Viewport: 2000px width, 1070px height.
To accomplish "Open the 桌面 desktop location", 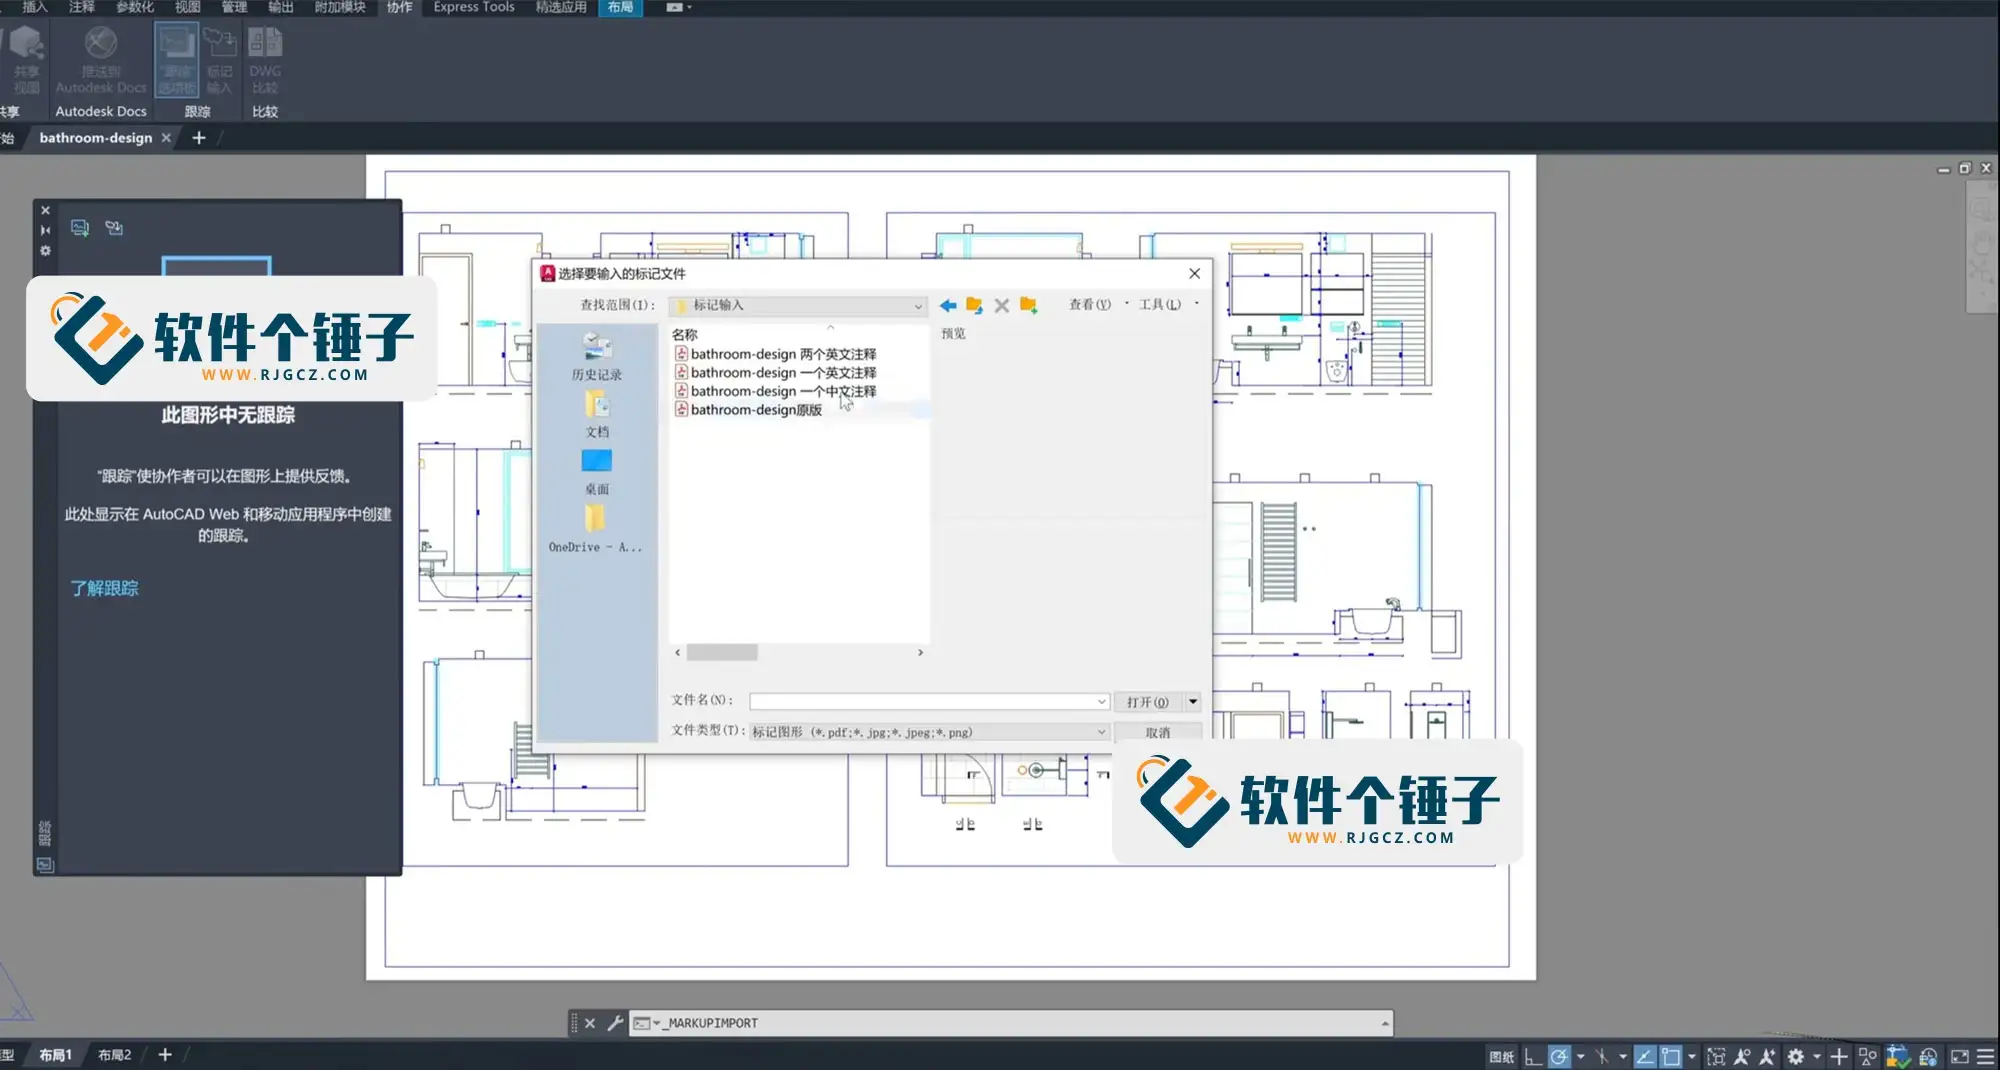I will click(597, 472).
